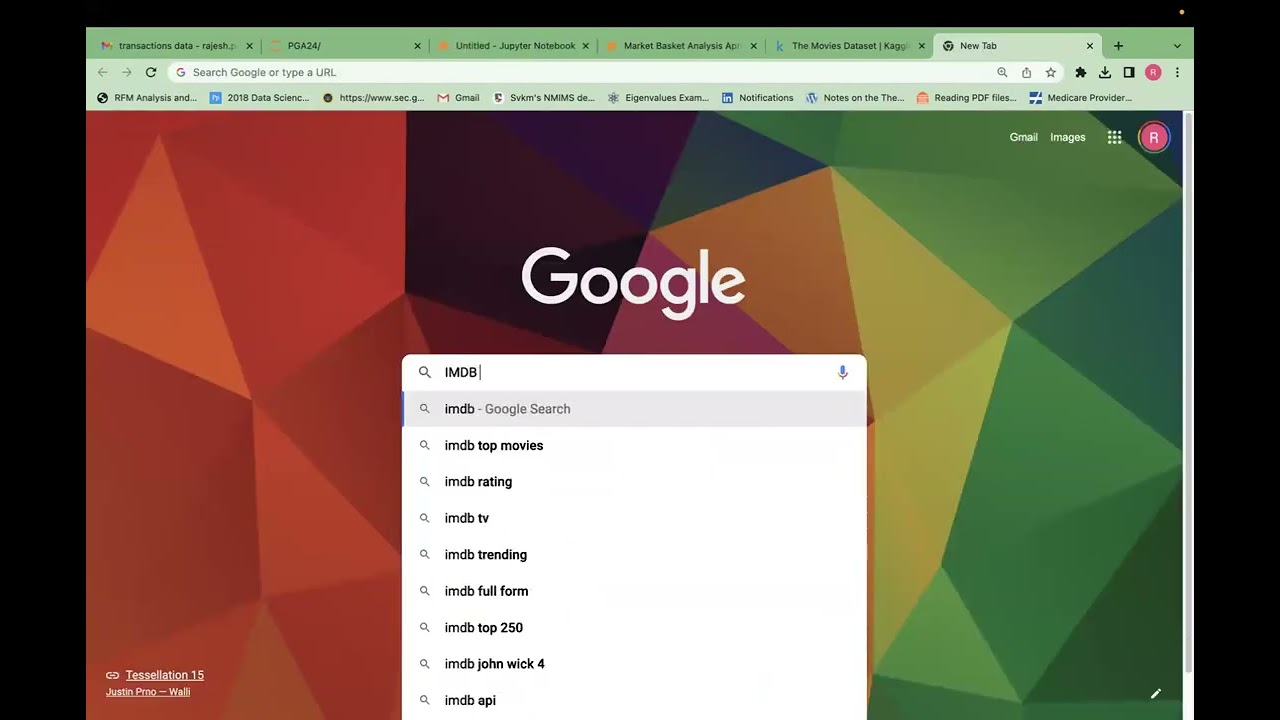Switch to The Movies Dataset Kaggle tab
Viewport: 1280px width, 720px height.
pos(849,46)
